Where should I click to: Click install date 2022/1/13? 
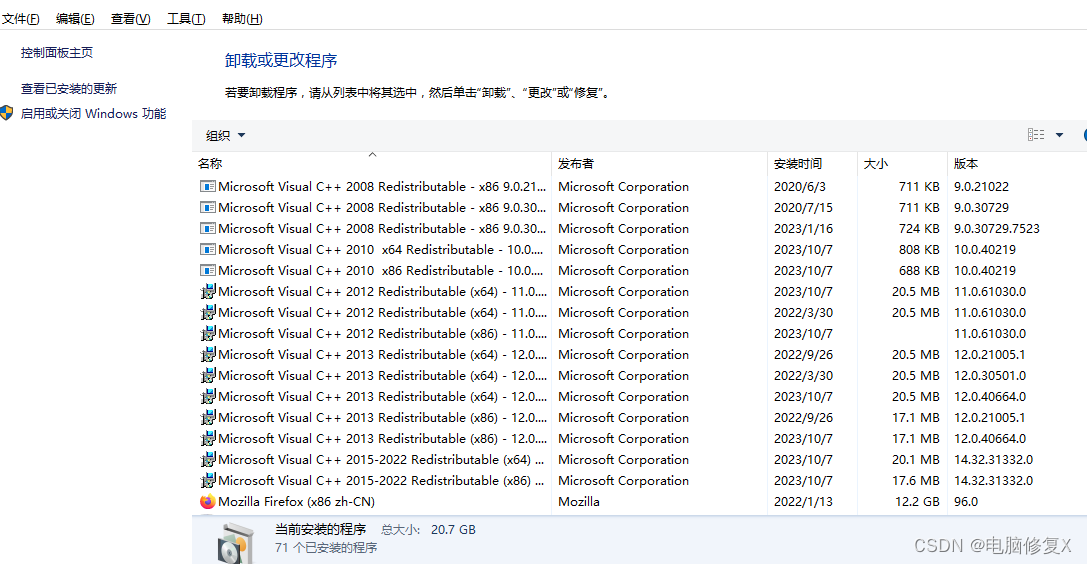tap(803, 502)
